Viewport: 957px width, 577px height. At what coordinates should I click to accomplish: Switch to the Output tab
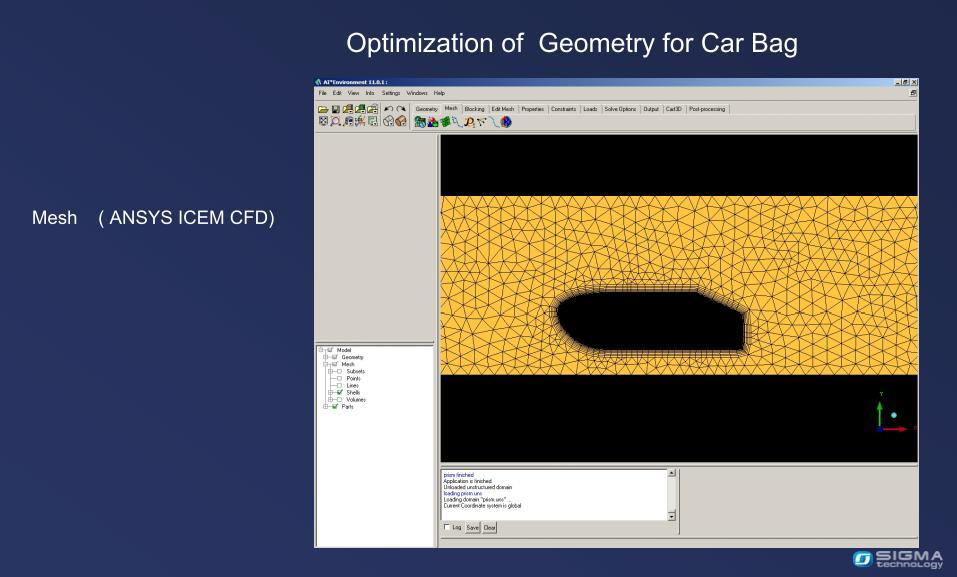[651, 109]
